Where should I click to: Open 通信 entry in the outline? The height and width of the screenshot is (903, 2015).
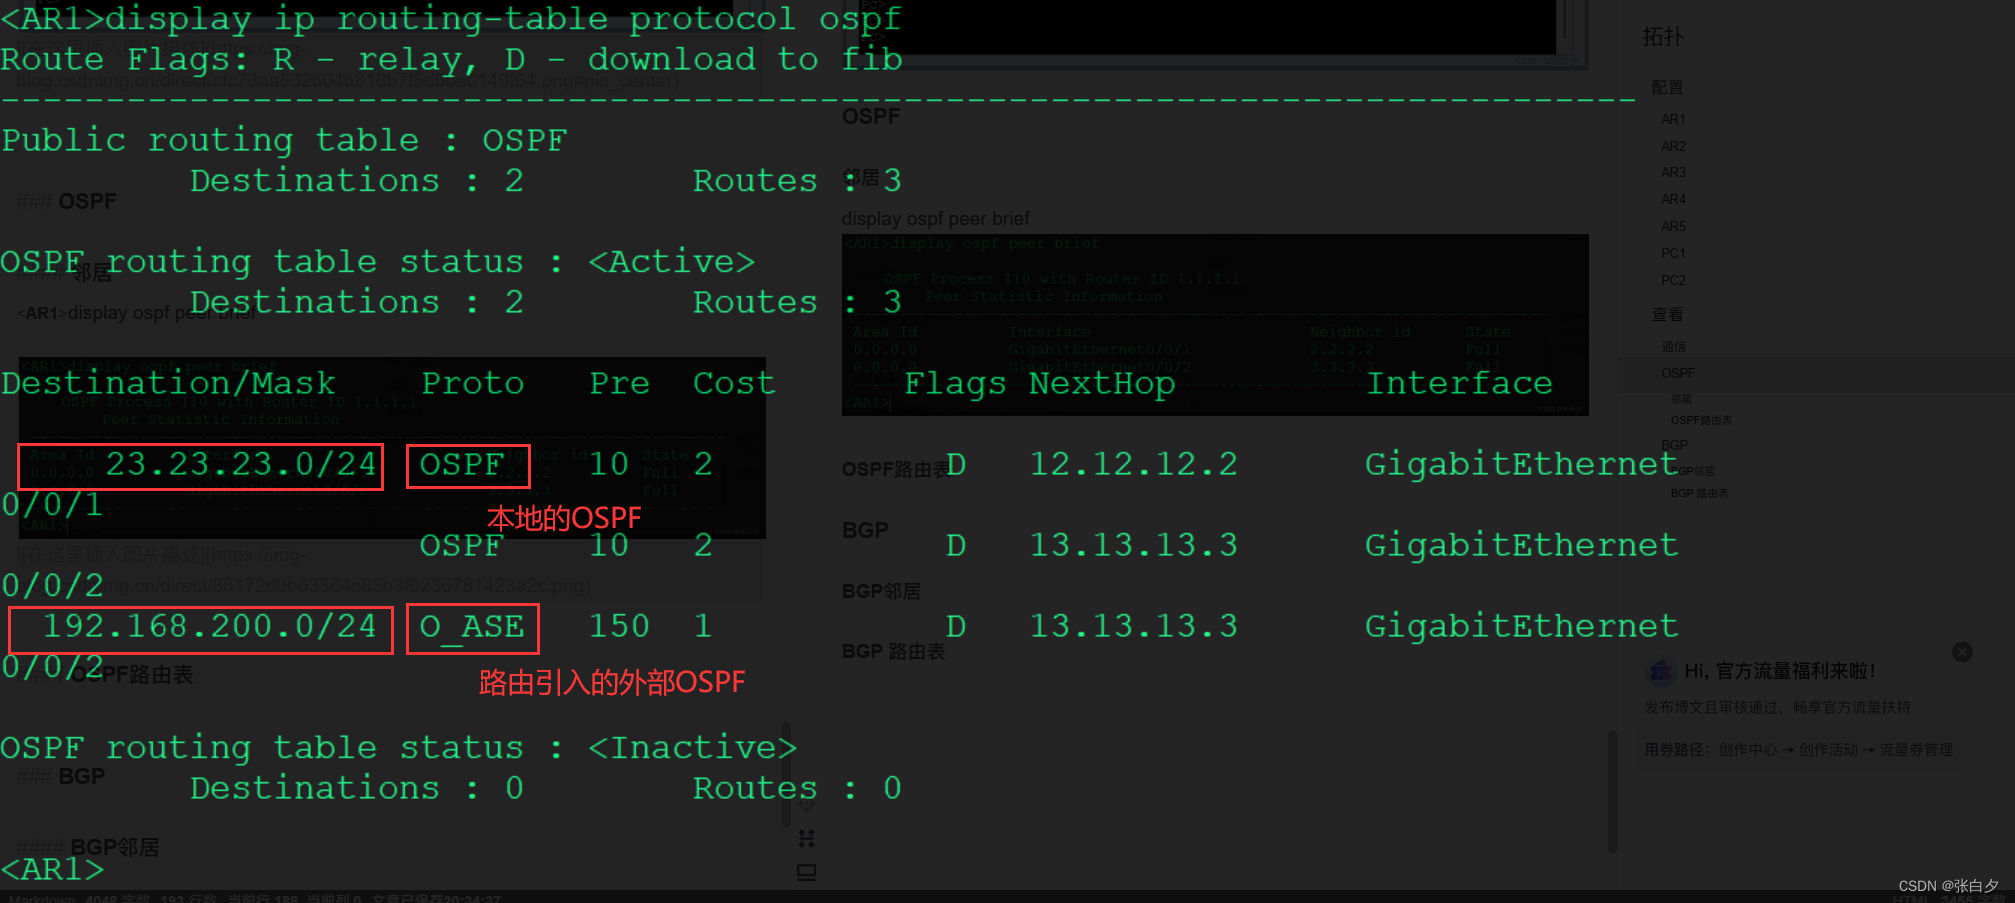coord(1673,347)
